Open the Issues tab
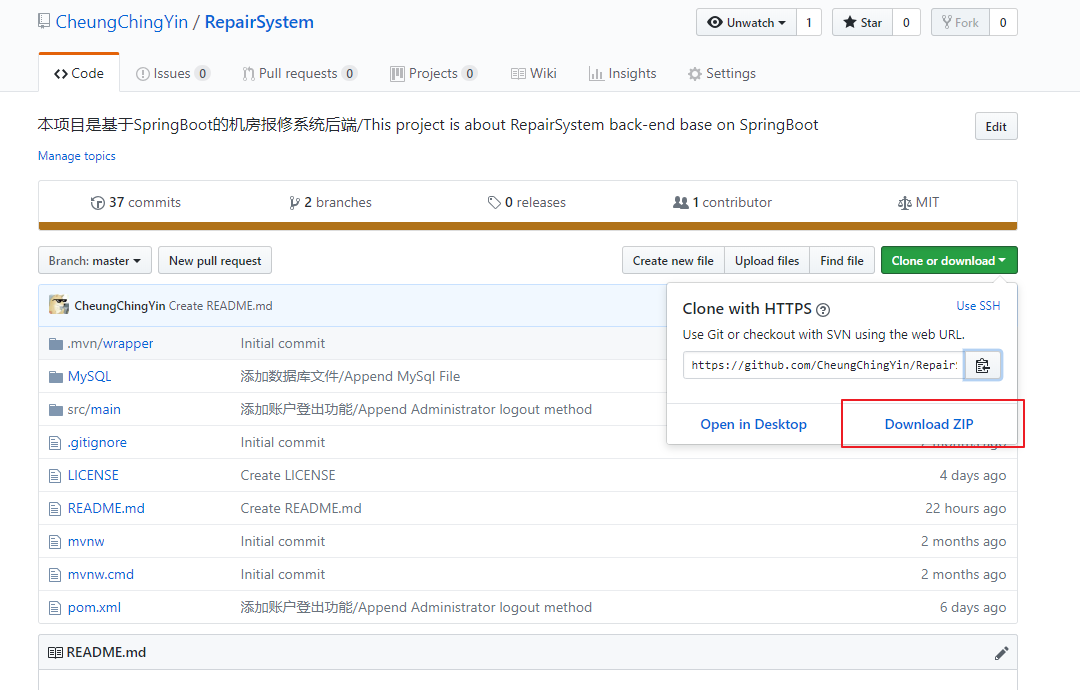 coord(173,74)
